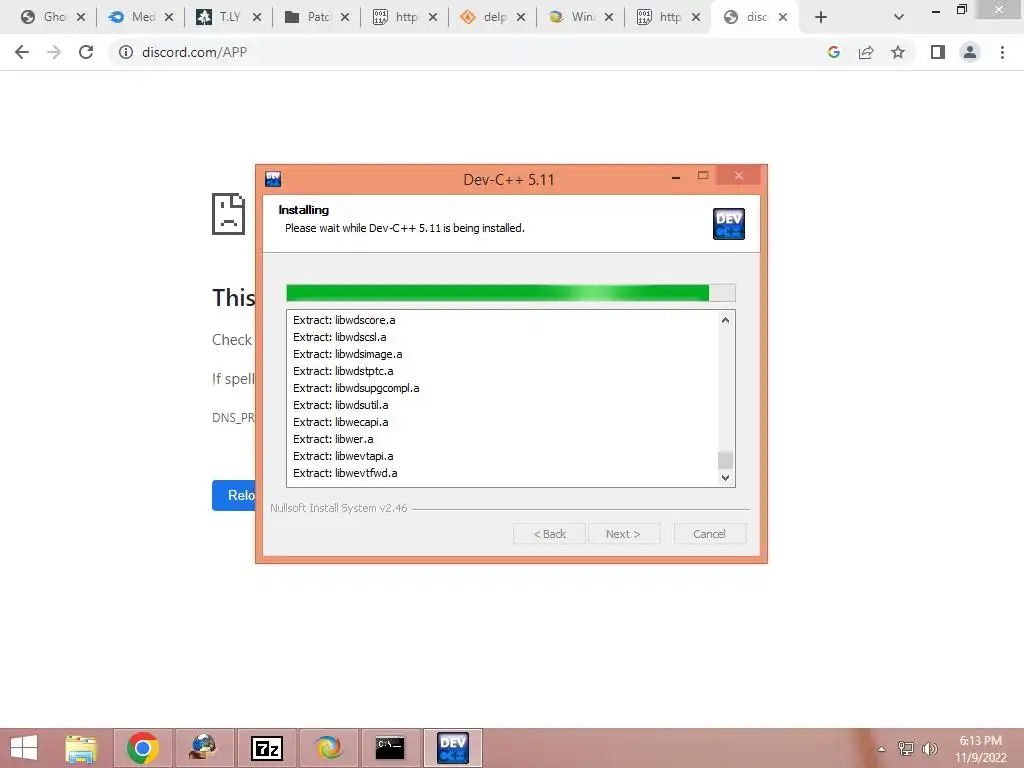Open Chrome profile avatar
The image size is (1024, 768).
(970, 52)
